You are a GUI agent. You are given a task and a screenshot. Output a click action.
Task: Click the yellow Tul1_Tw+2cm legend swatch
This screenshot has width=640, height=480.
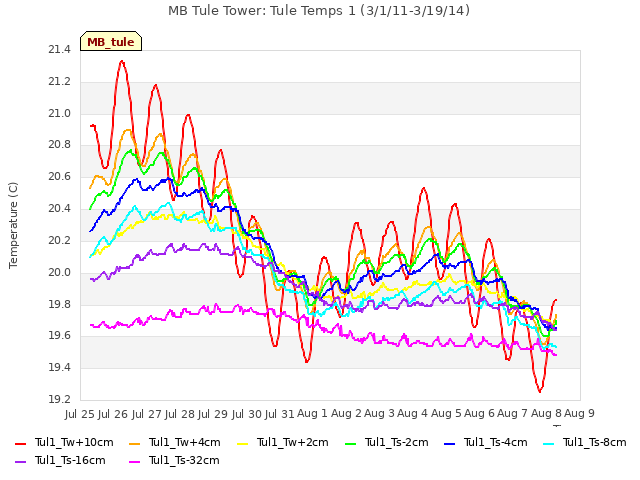pos(242,443)
